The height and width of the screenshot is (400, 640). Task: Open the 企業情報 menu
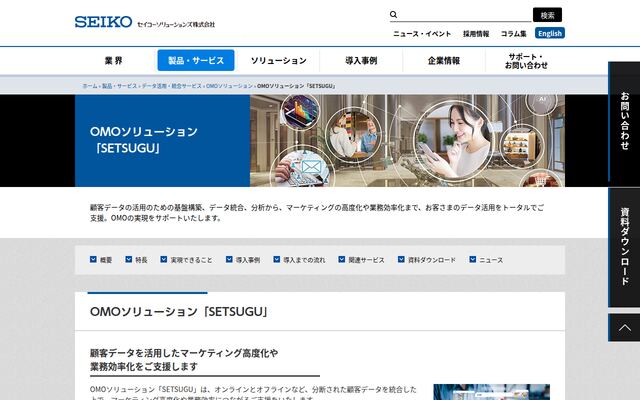click(444, 60)
